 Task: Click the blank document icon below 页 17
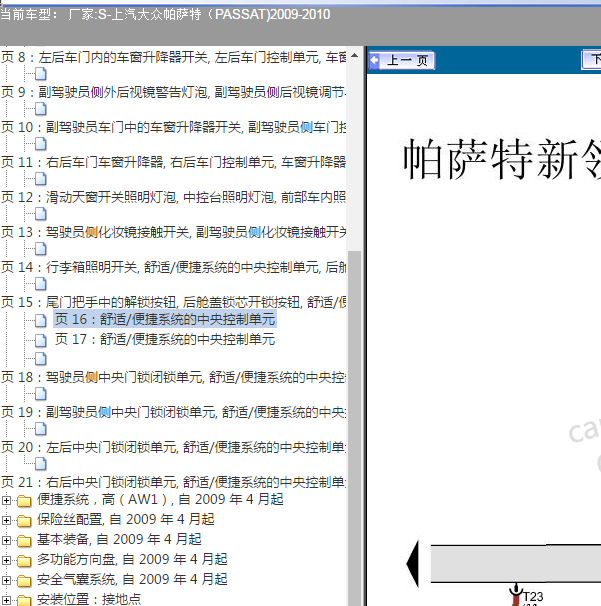[x=41, y=359]
